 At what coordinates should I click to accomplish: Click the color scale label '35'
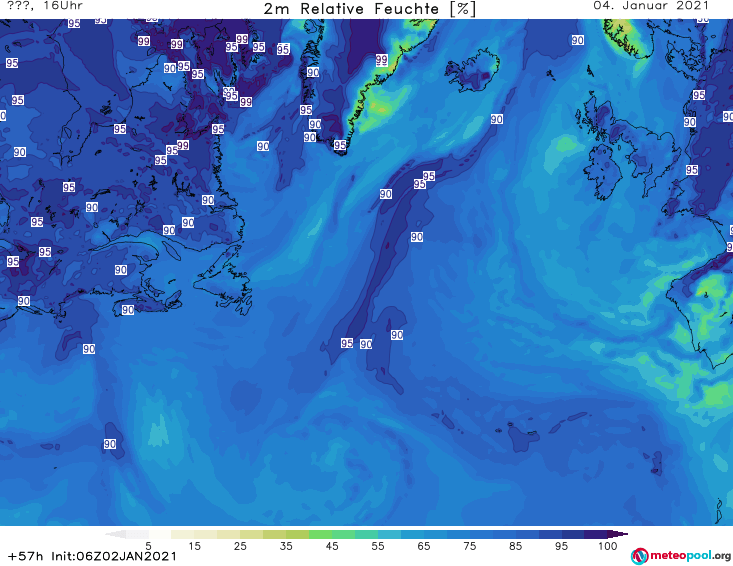(x=286, y=546)
